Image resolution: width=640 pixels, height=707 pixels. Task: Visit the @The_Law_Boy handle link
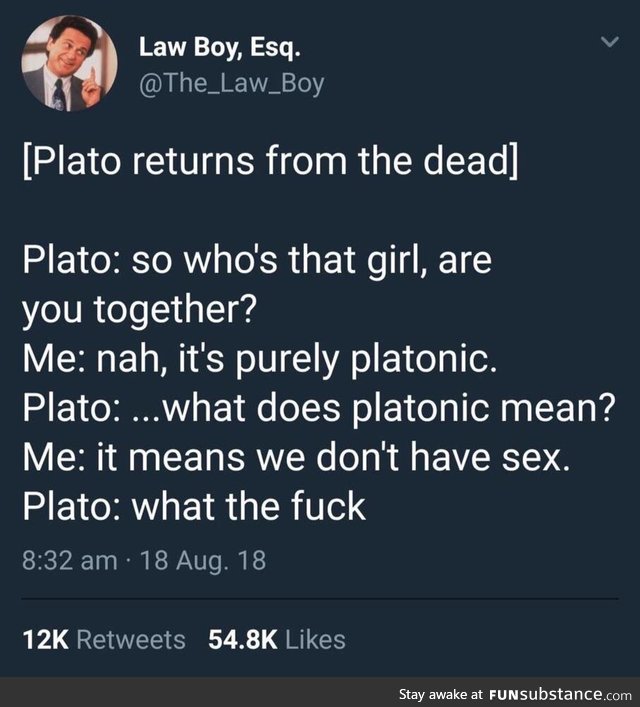point(231,84)
